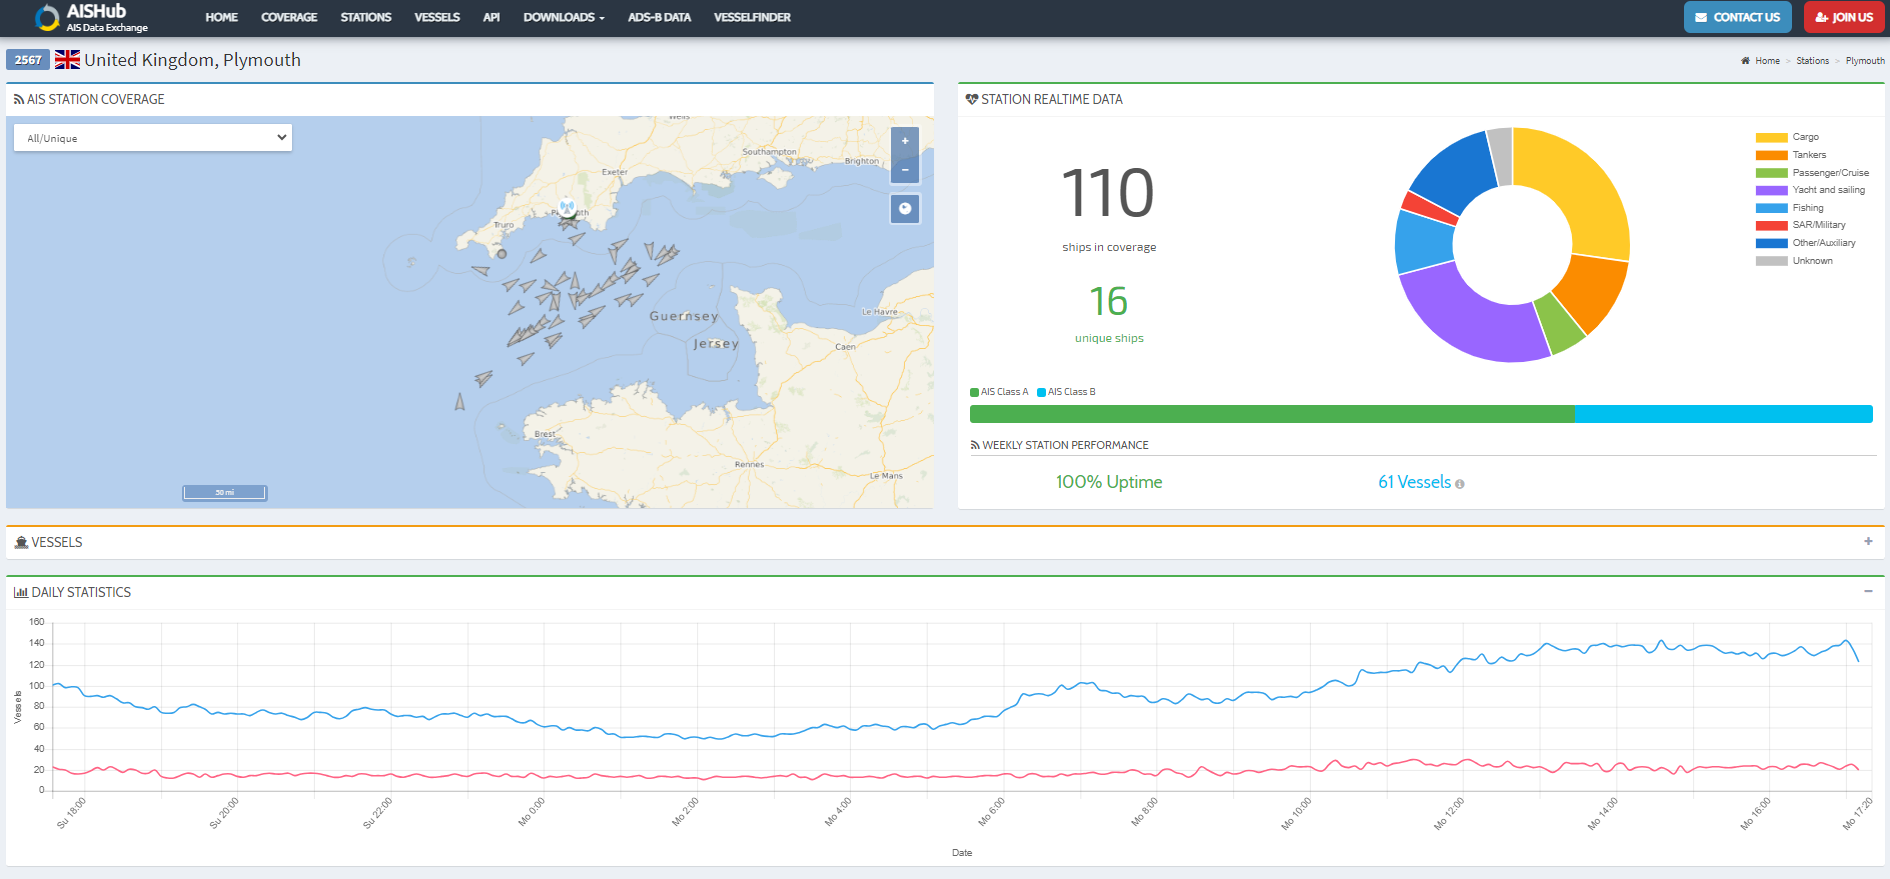Click the Plymouth station marker on map
Image resolution: width=1890 pixels, height=879 pixels.
point(567,208)
